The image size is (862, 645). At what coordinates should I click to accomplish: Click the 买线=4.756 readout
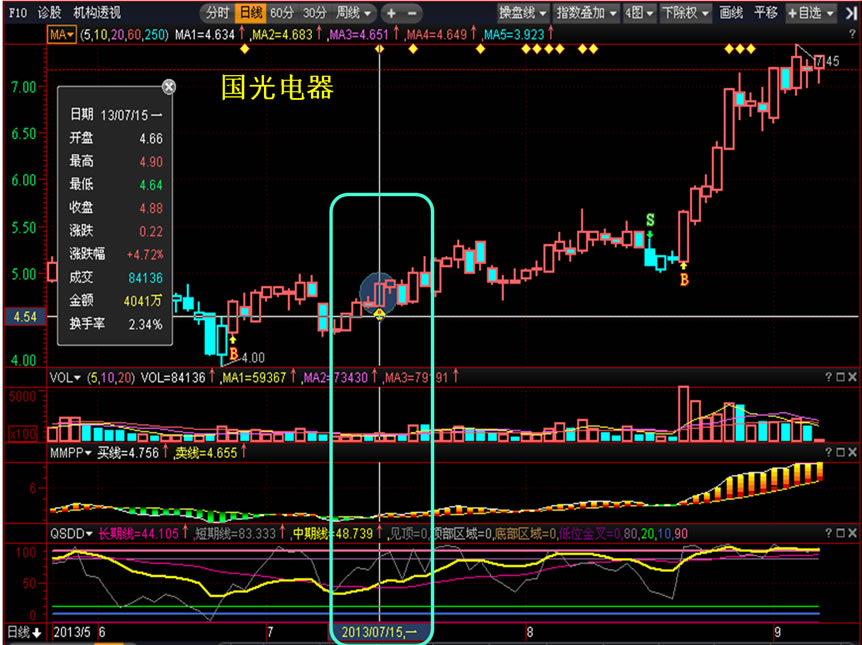pos(128,453)
